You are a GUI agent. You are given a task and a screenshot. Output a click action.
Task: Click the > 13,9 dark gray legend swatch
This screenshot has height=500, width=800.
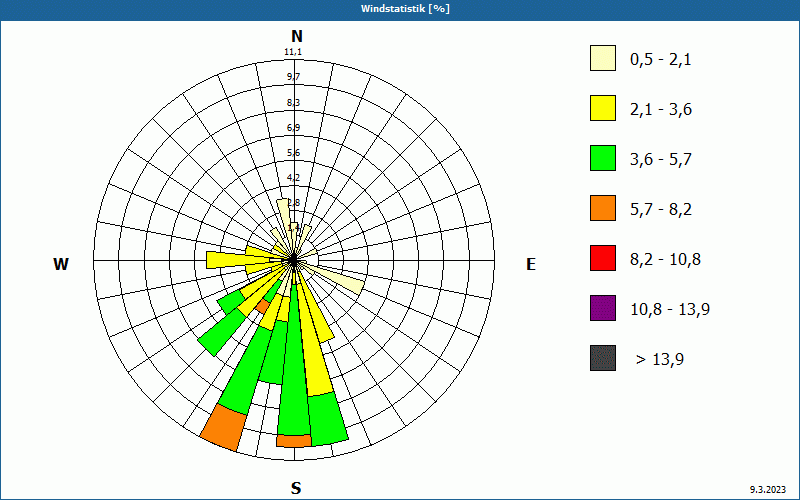coord(603,358)
